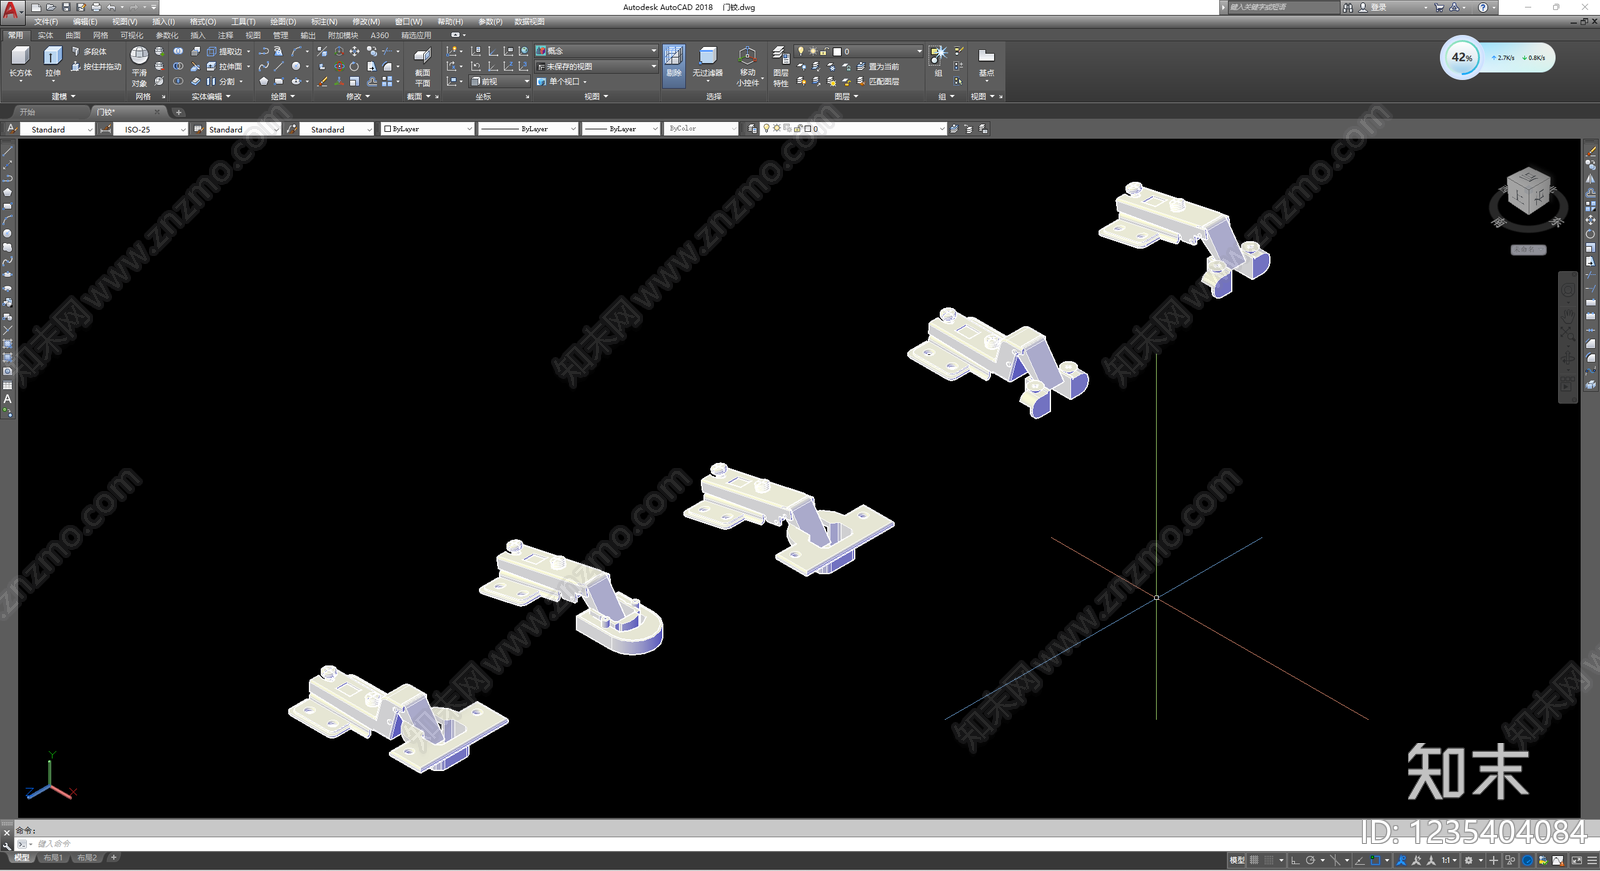
Task: Select the Box (长方体) solid tool
Action: (x=20, y=61)
